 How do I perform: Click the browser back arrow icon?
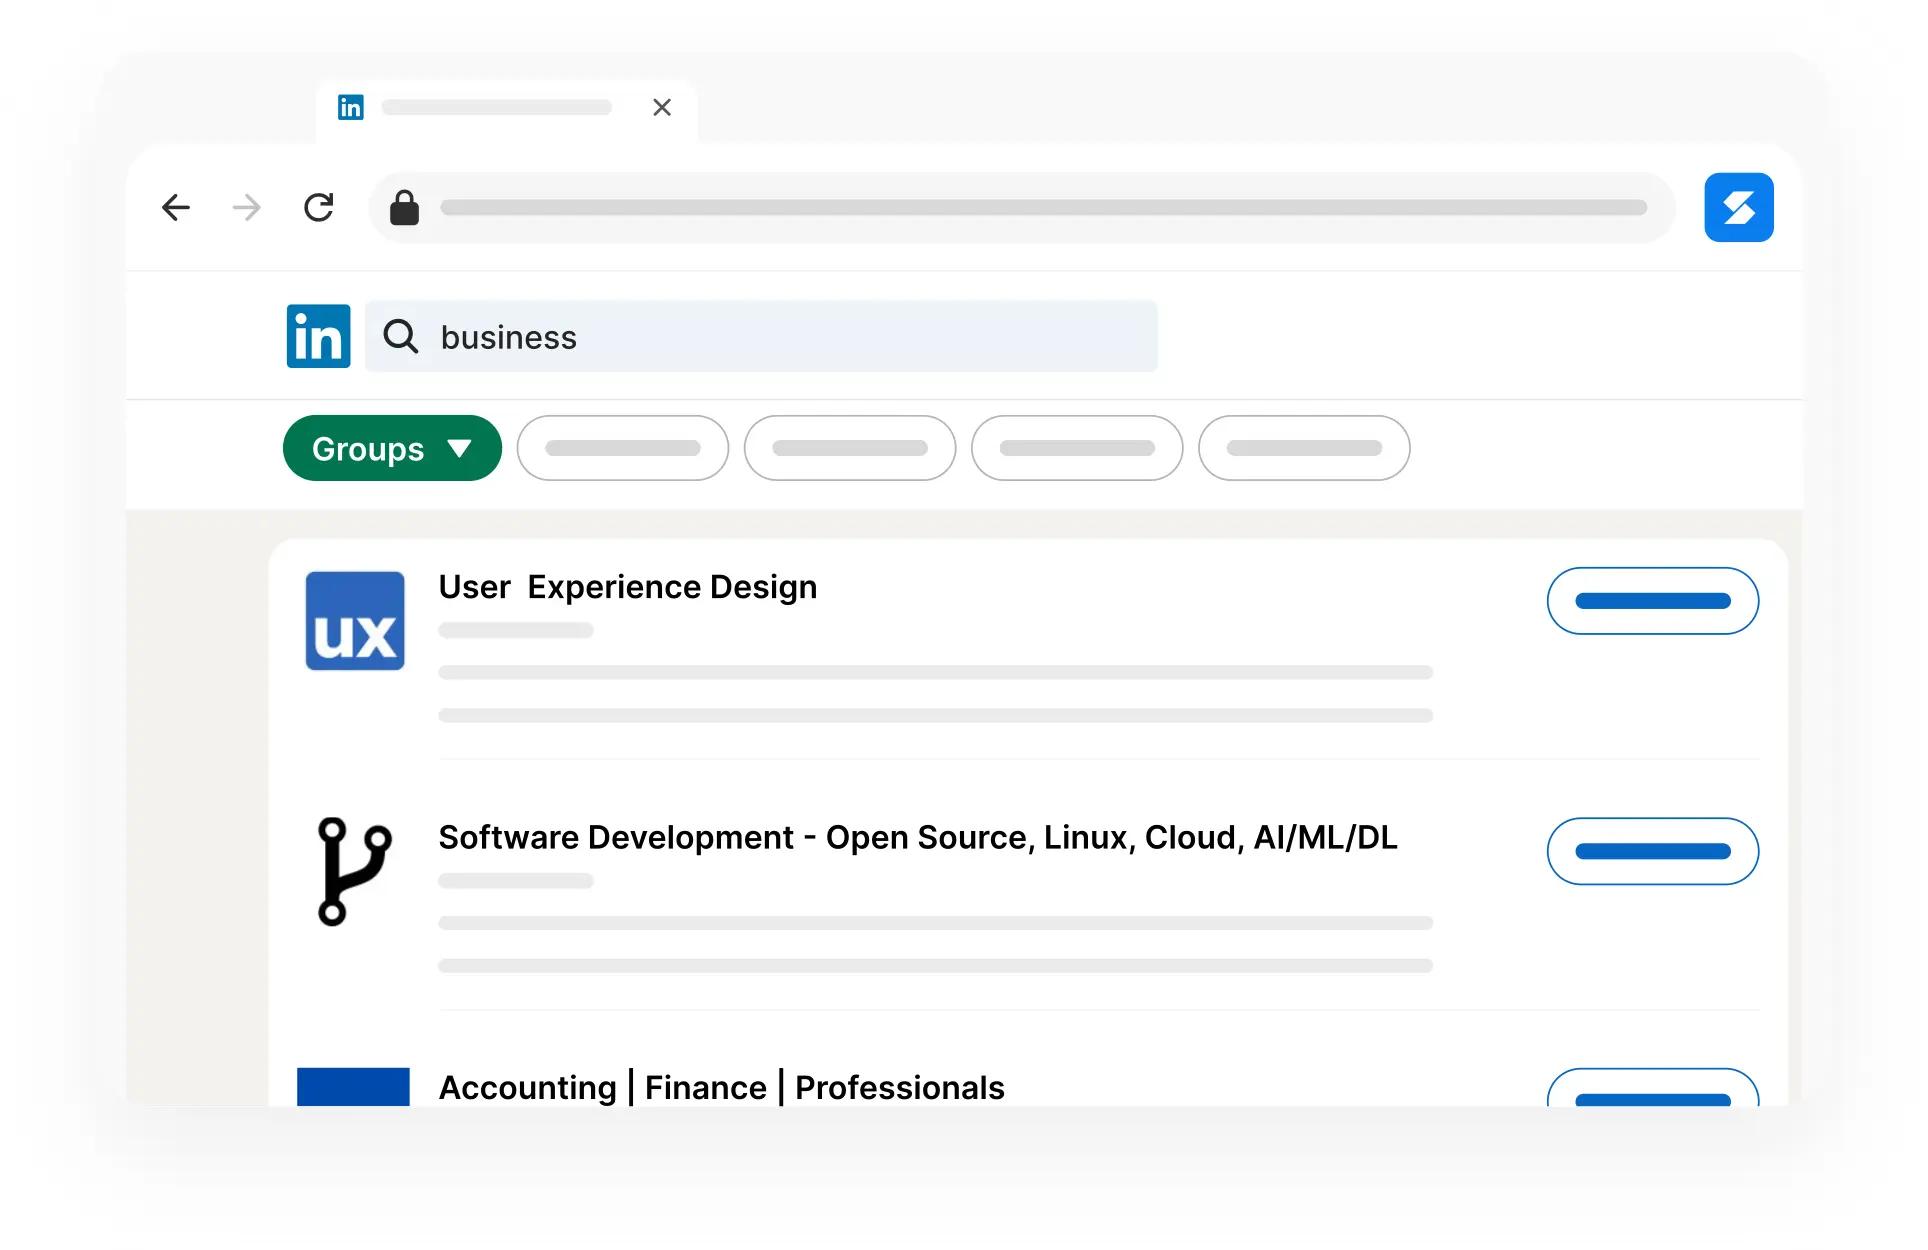click(x=176, y=206)
